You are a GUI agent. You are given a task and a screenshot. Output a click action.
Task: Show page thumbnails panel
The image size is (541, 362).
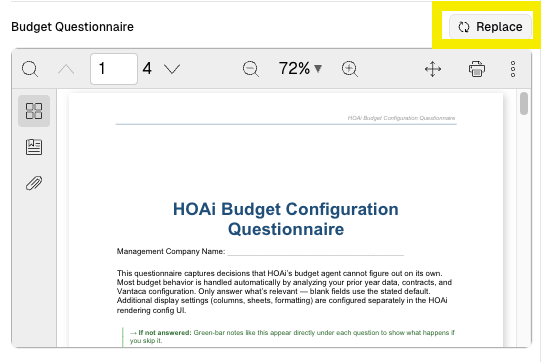[x=34, y=111]
